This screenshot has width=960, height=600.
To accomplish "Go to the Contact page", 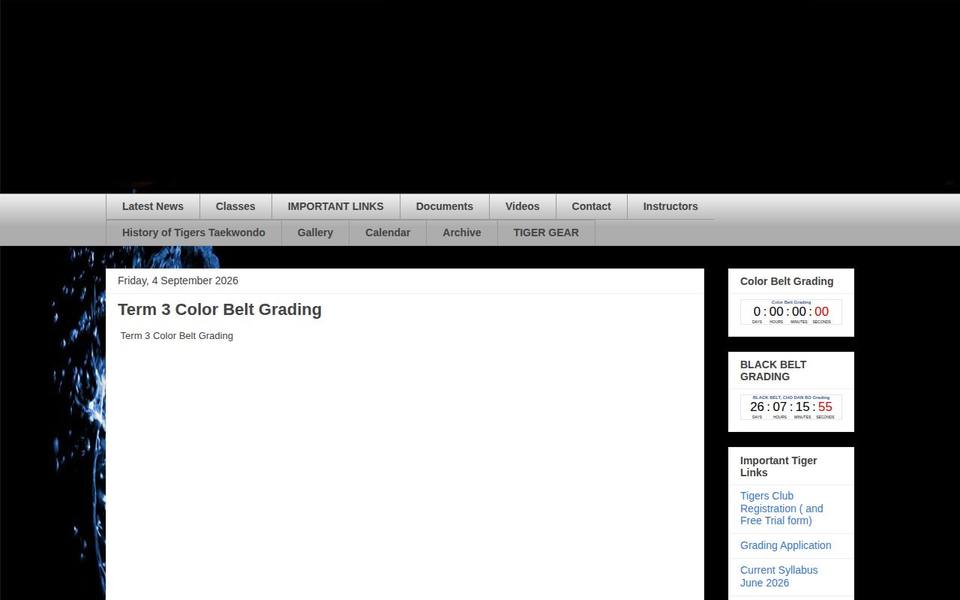I will (591, 206).
